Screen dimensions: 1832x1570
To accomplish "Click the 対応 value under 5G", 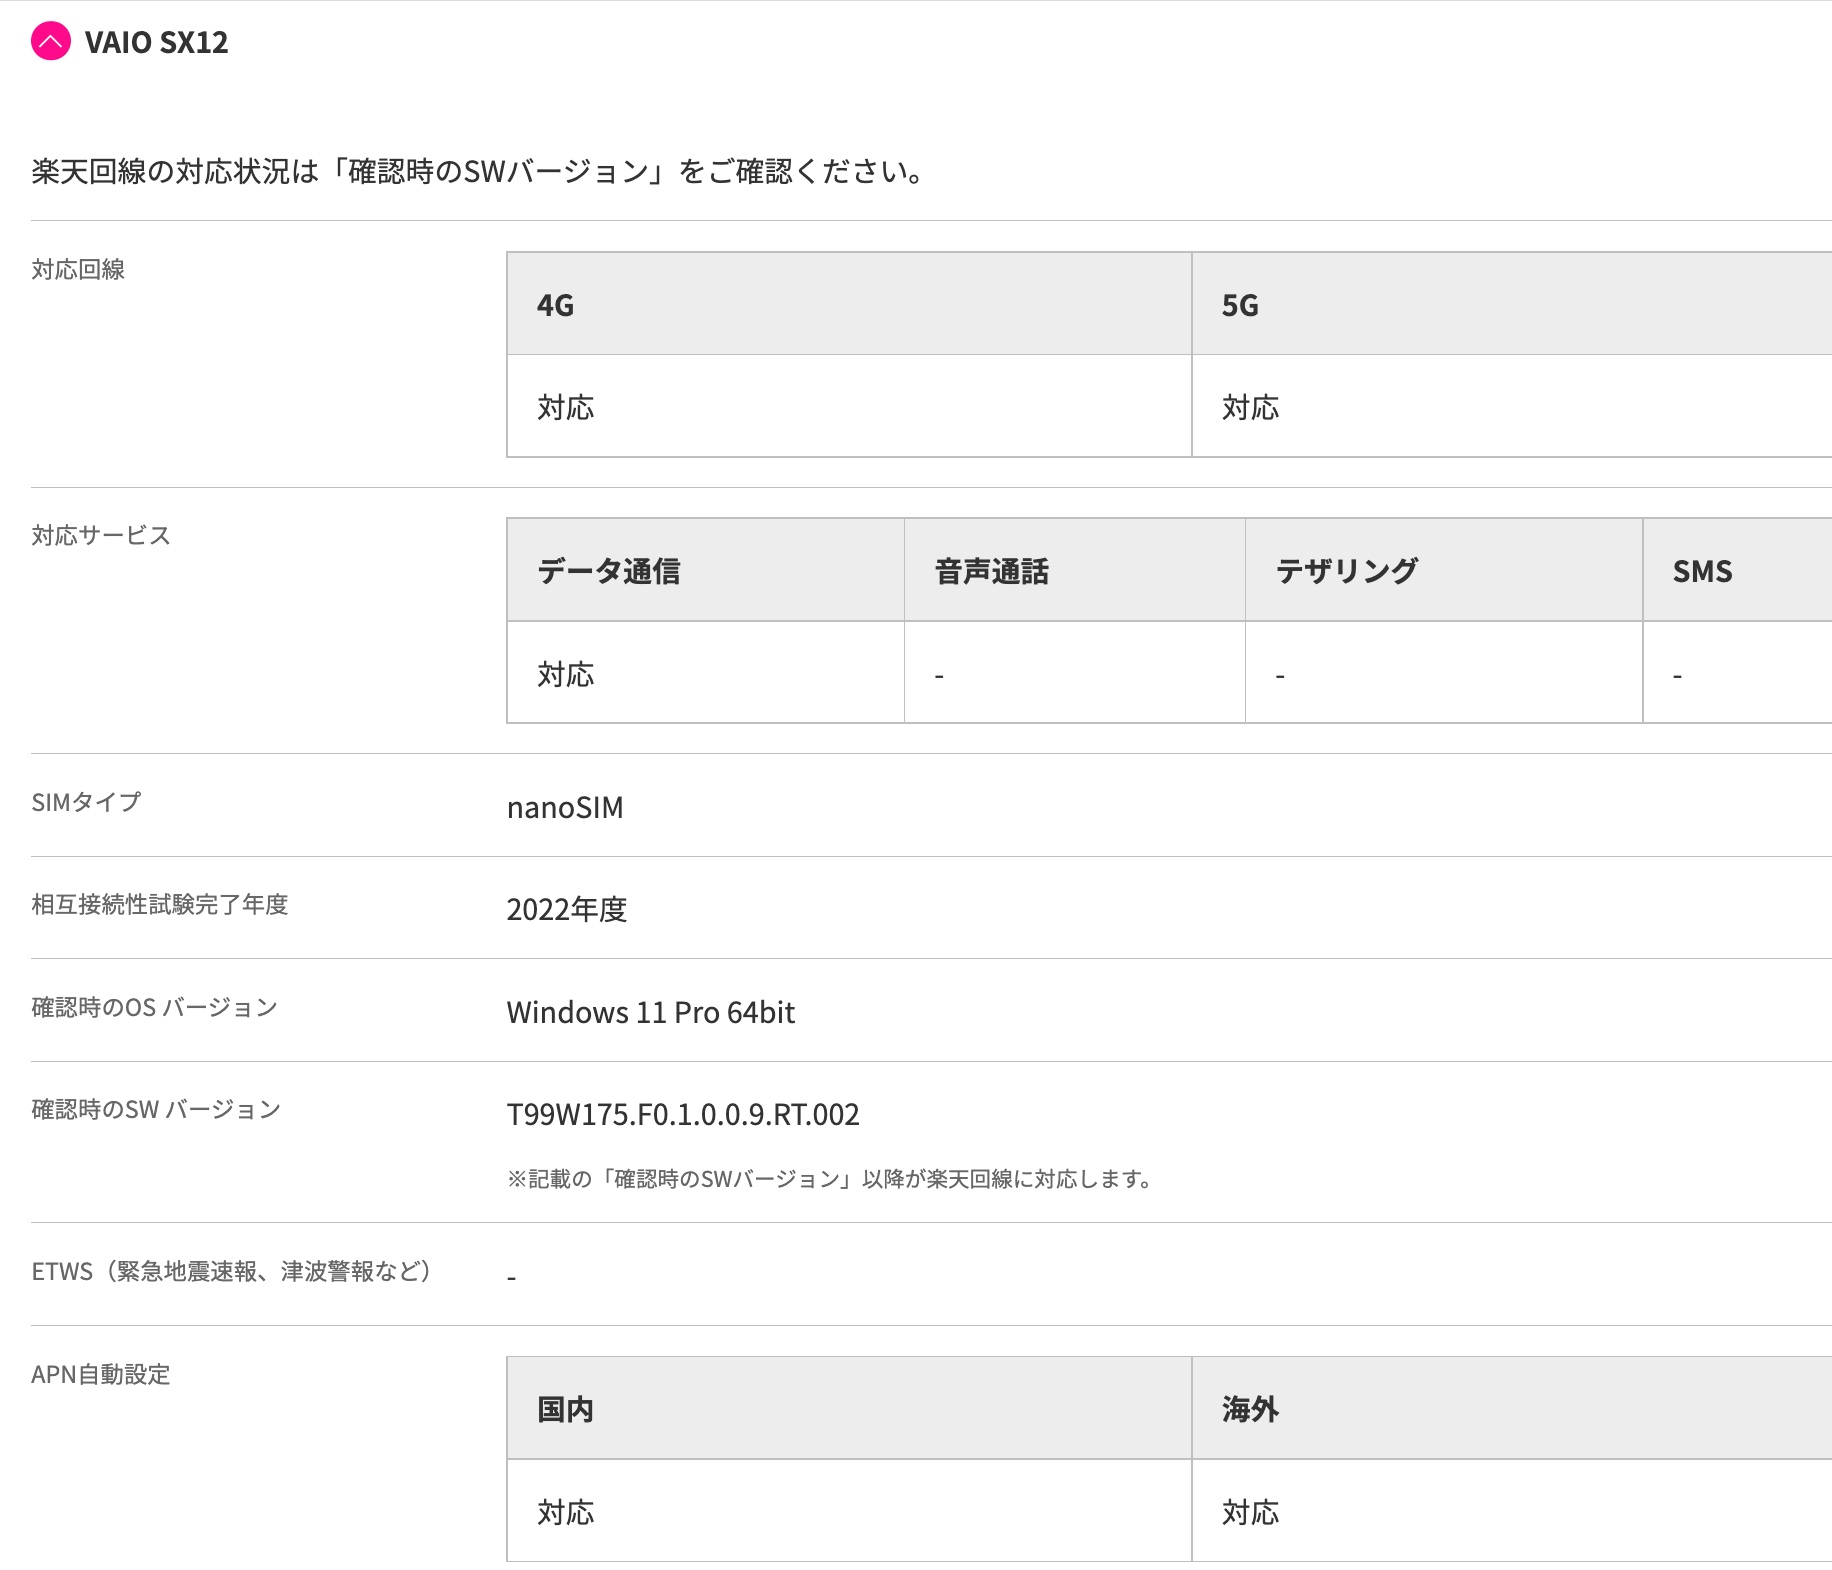I will coord(1251,407).
